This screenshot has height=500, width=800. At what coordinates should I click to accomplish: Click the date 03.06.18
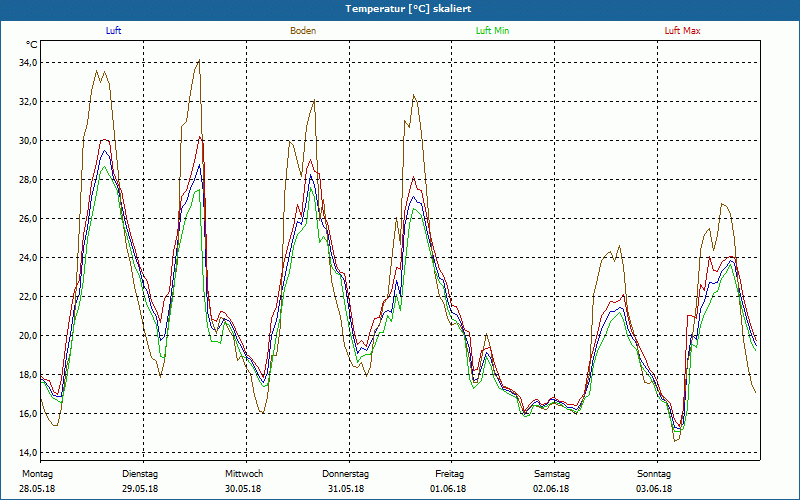654,489
